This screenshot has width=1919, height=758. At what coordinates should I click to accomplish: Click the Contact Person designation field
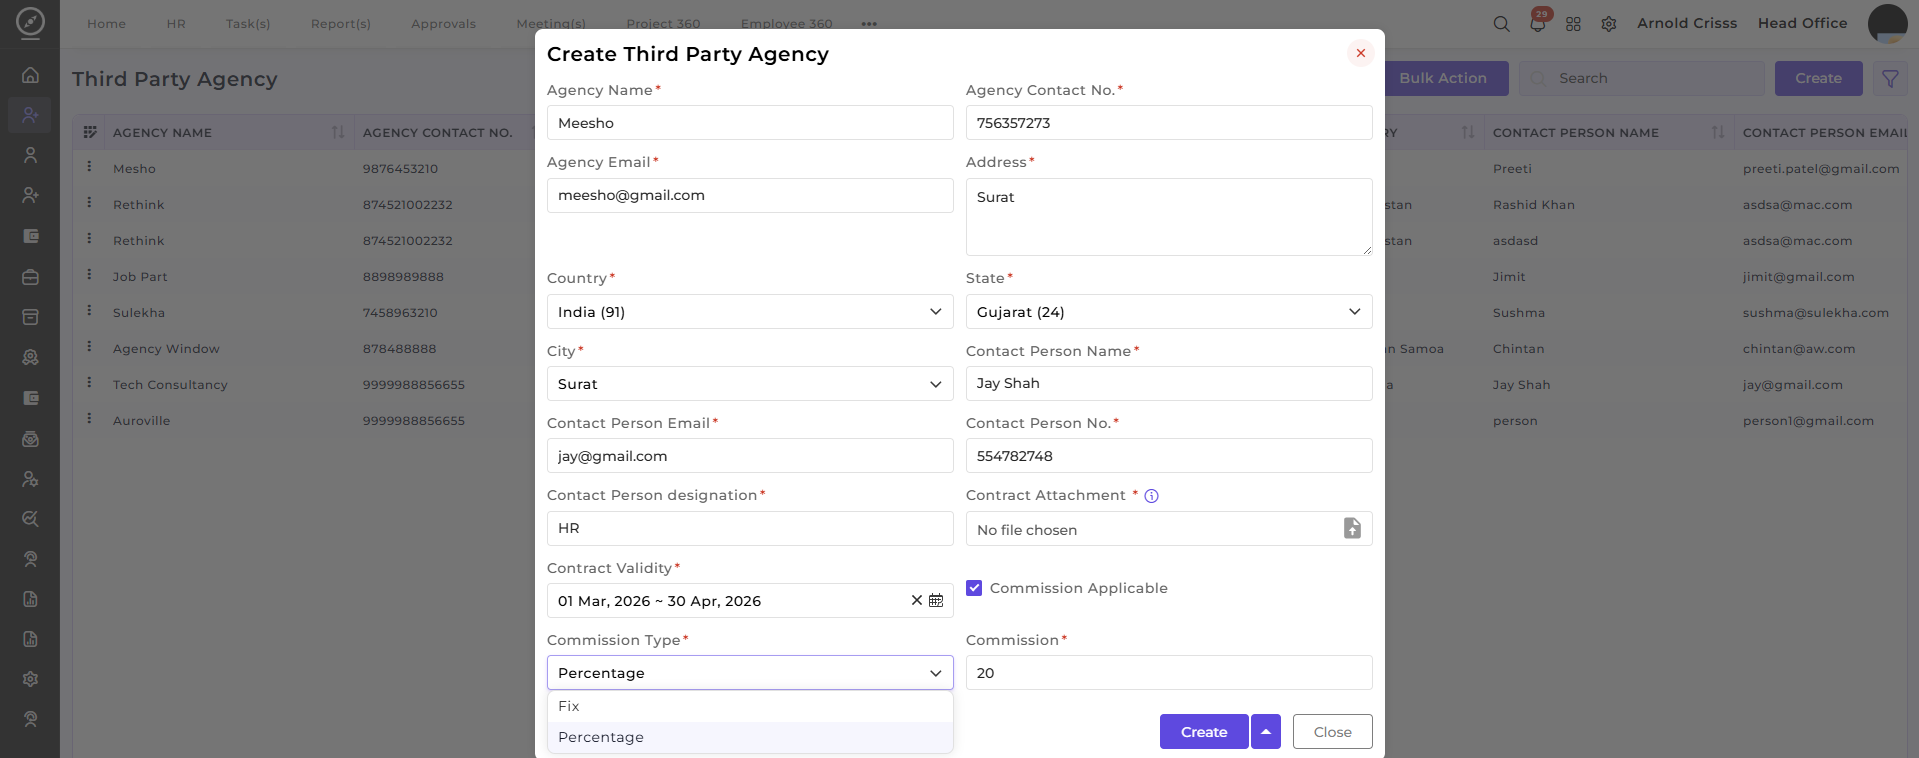[750, 528]
